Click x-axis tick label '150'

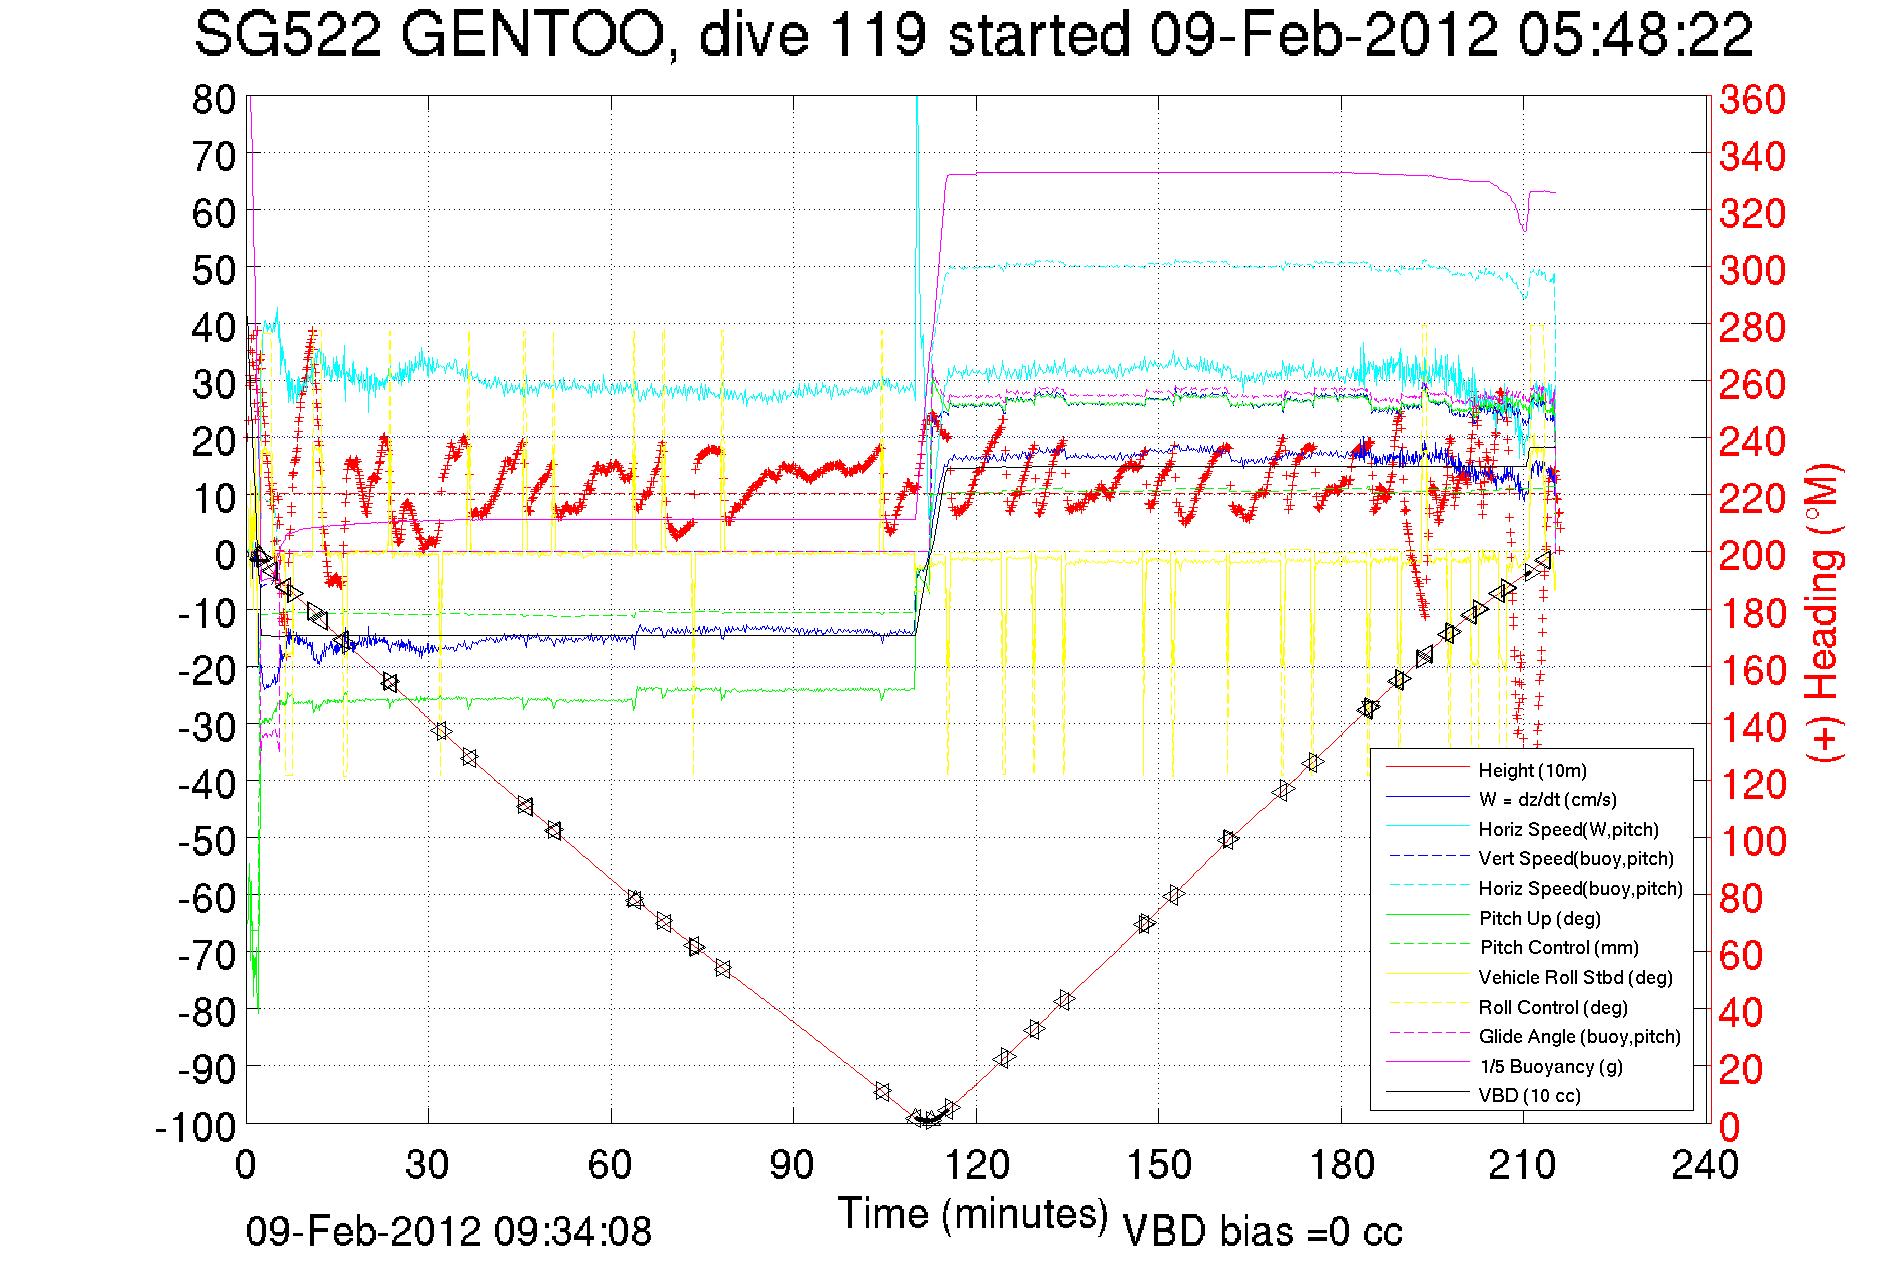pyautogui.click(x=1158, y=1165)
